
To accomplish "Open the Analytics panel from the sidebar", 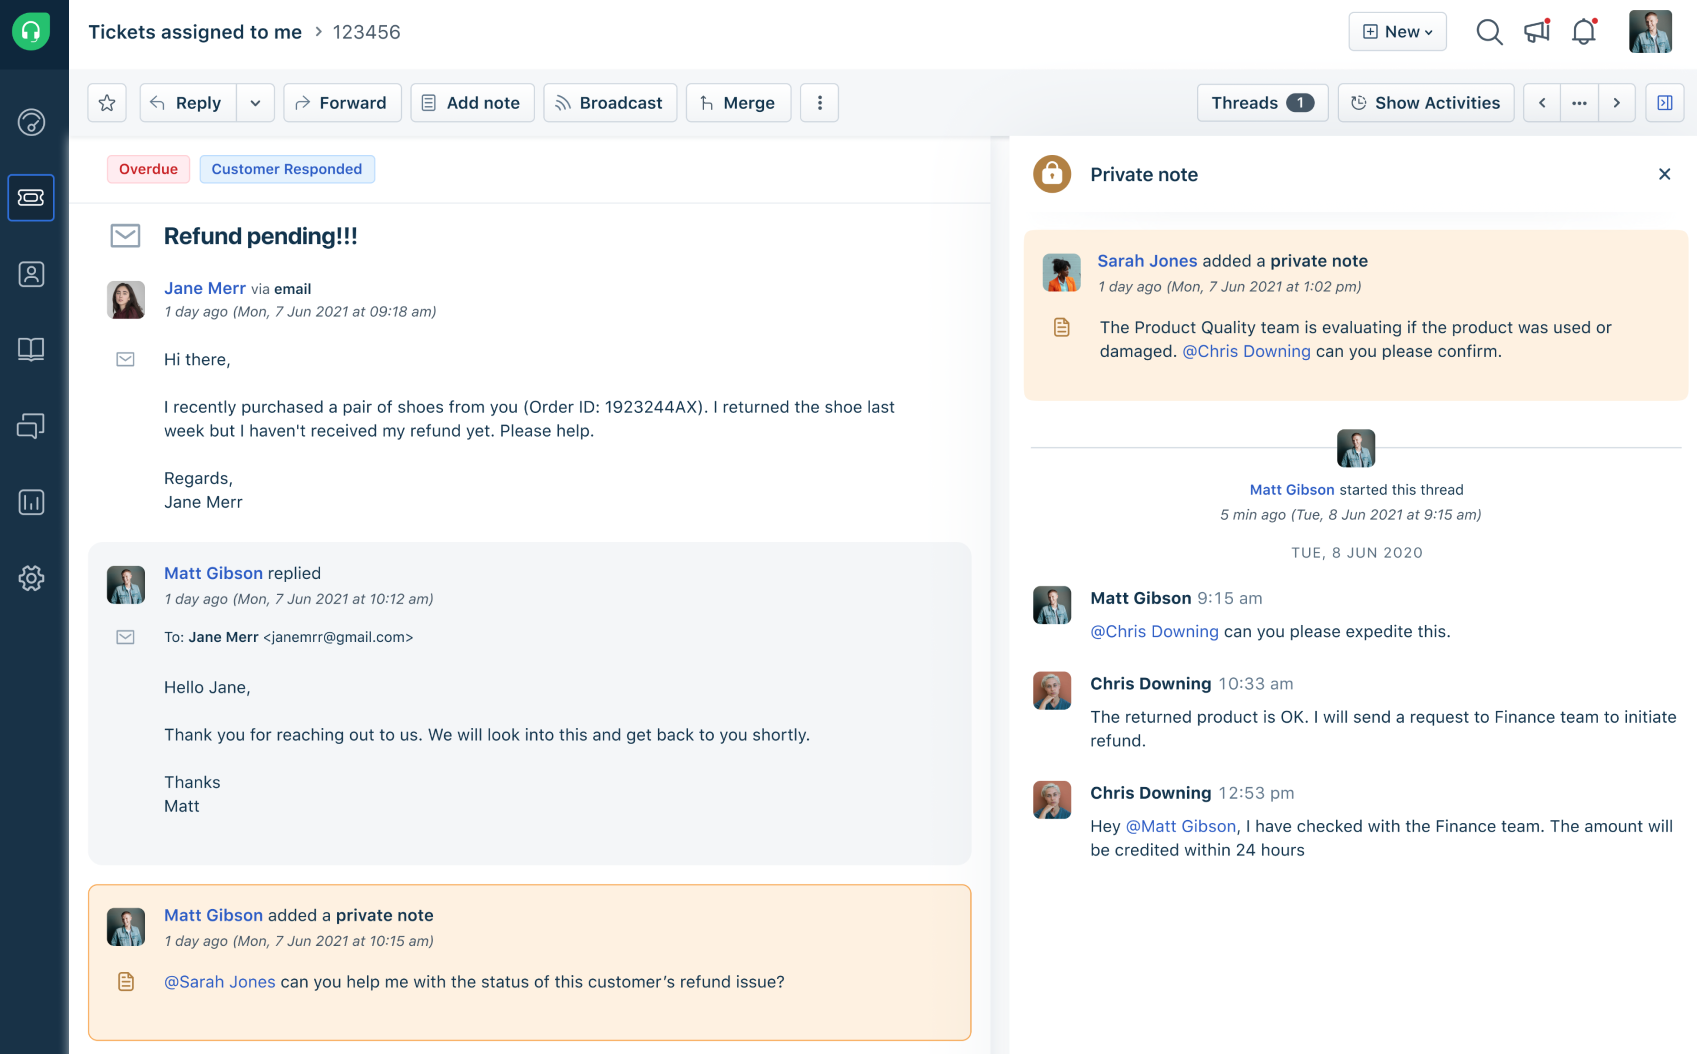I will [x=31, y=502].
